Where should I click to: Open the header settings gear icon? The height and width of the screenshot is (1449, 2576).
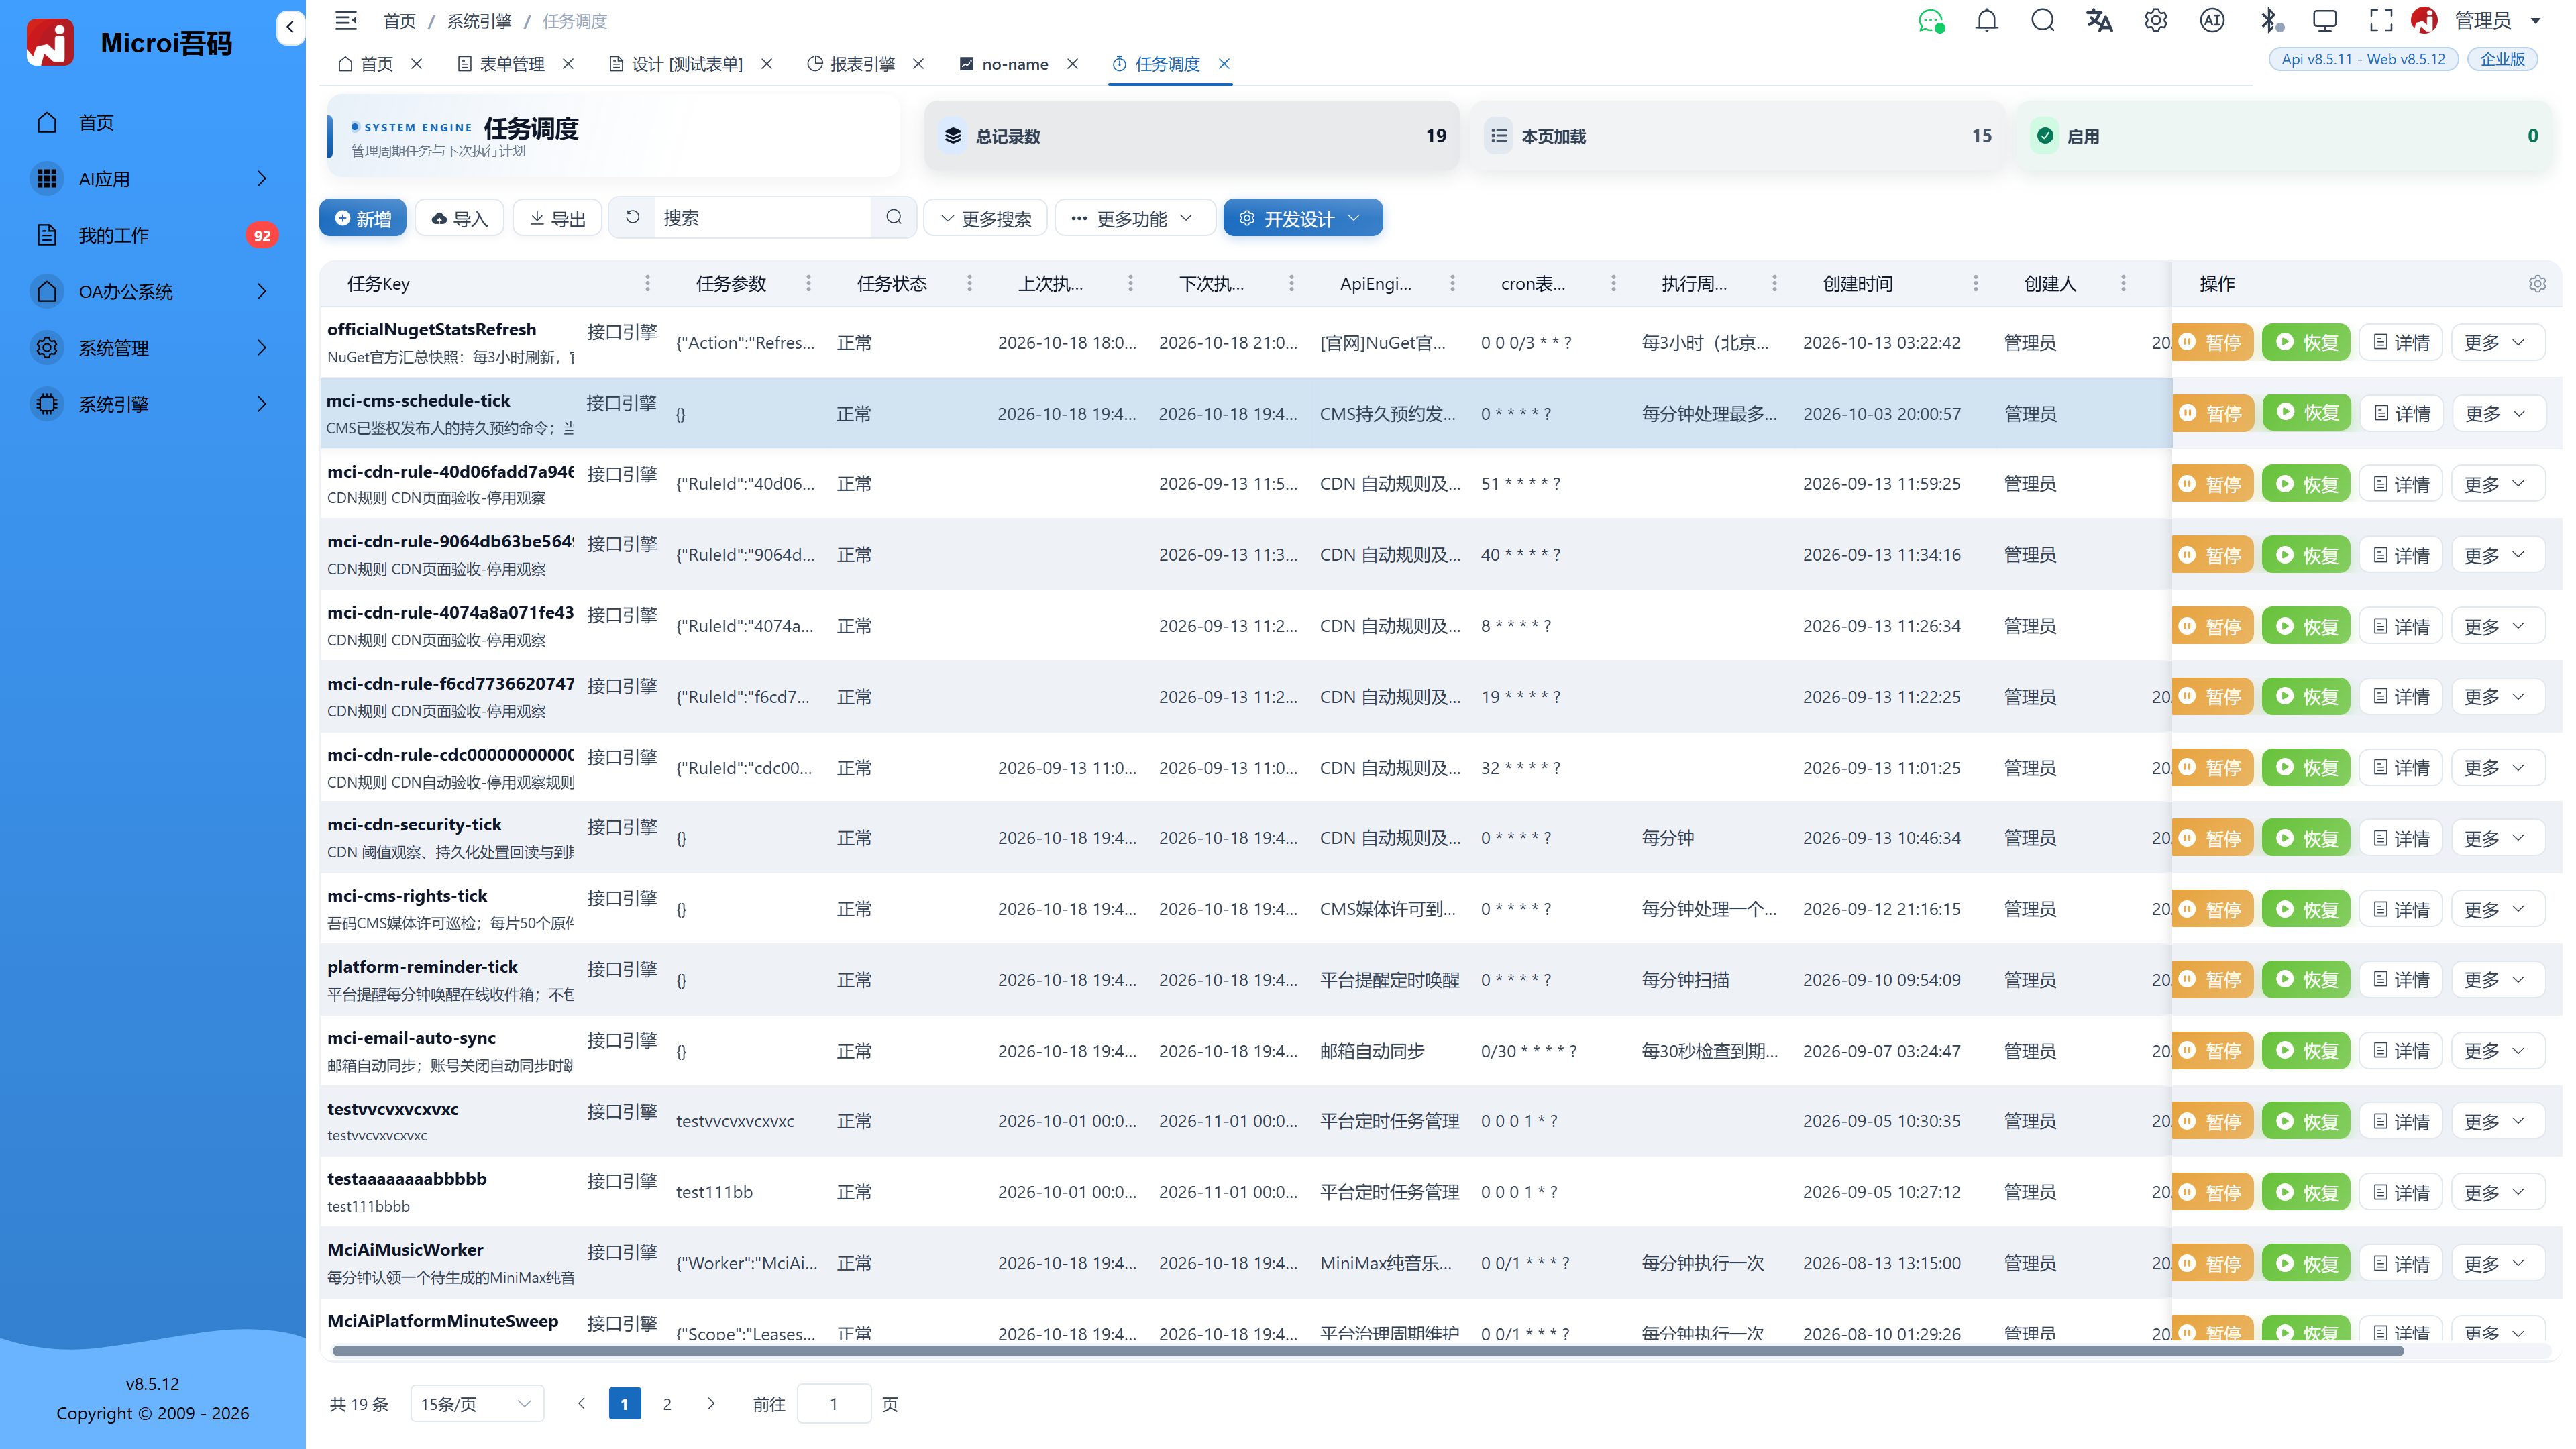(x=2155, y=20)
